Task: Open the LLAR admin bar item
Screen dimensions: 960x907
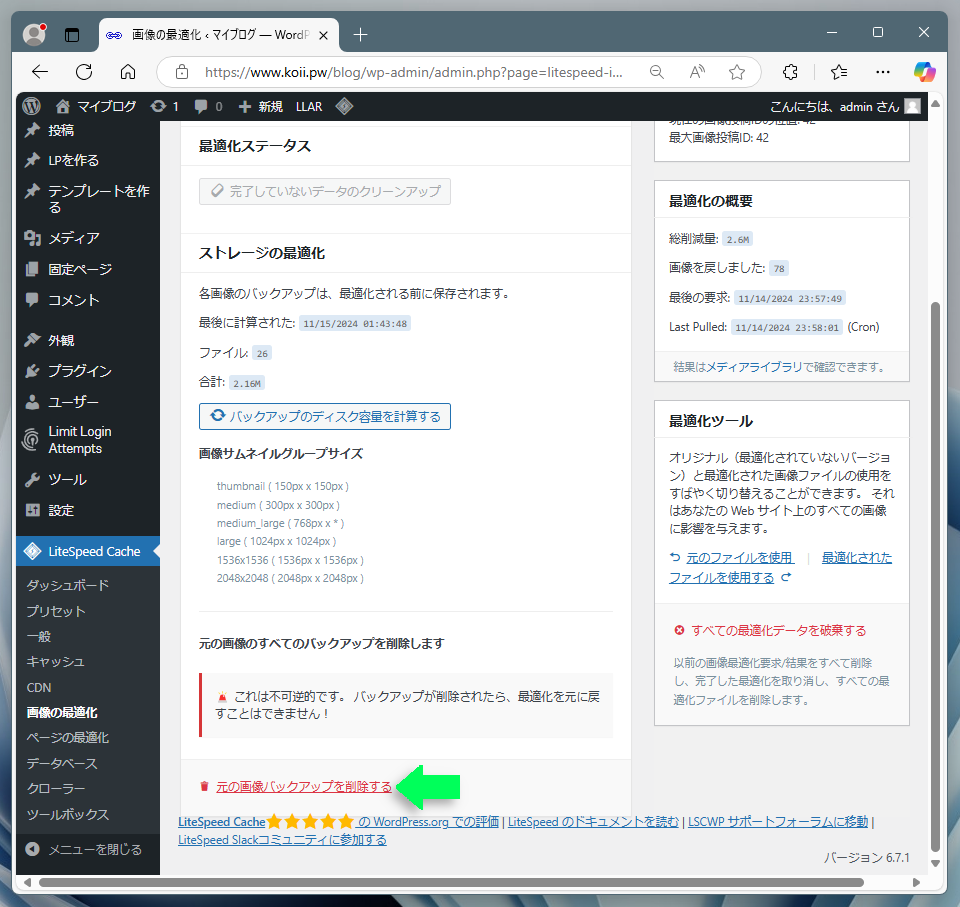Action: pos(309,107)
